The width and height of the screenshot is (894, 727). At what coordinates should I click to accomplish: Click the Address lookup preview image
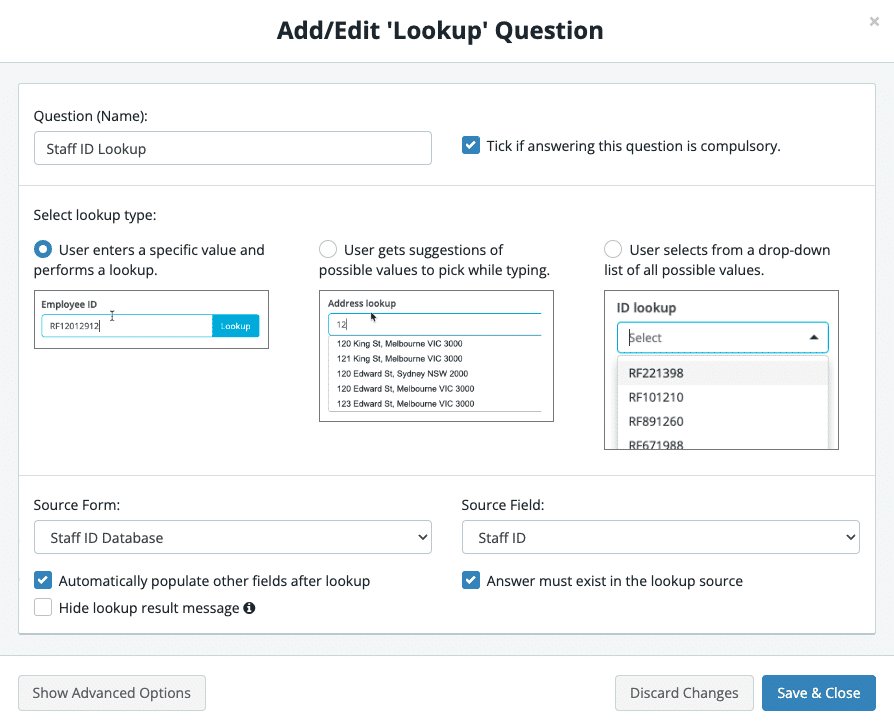pos(436,356)
